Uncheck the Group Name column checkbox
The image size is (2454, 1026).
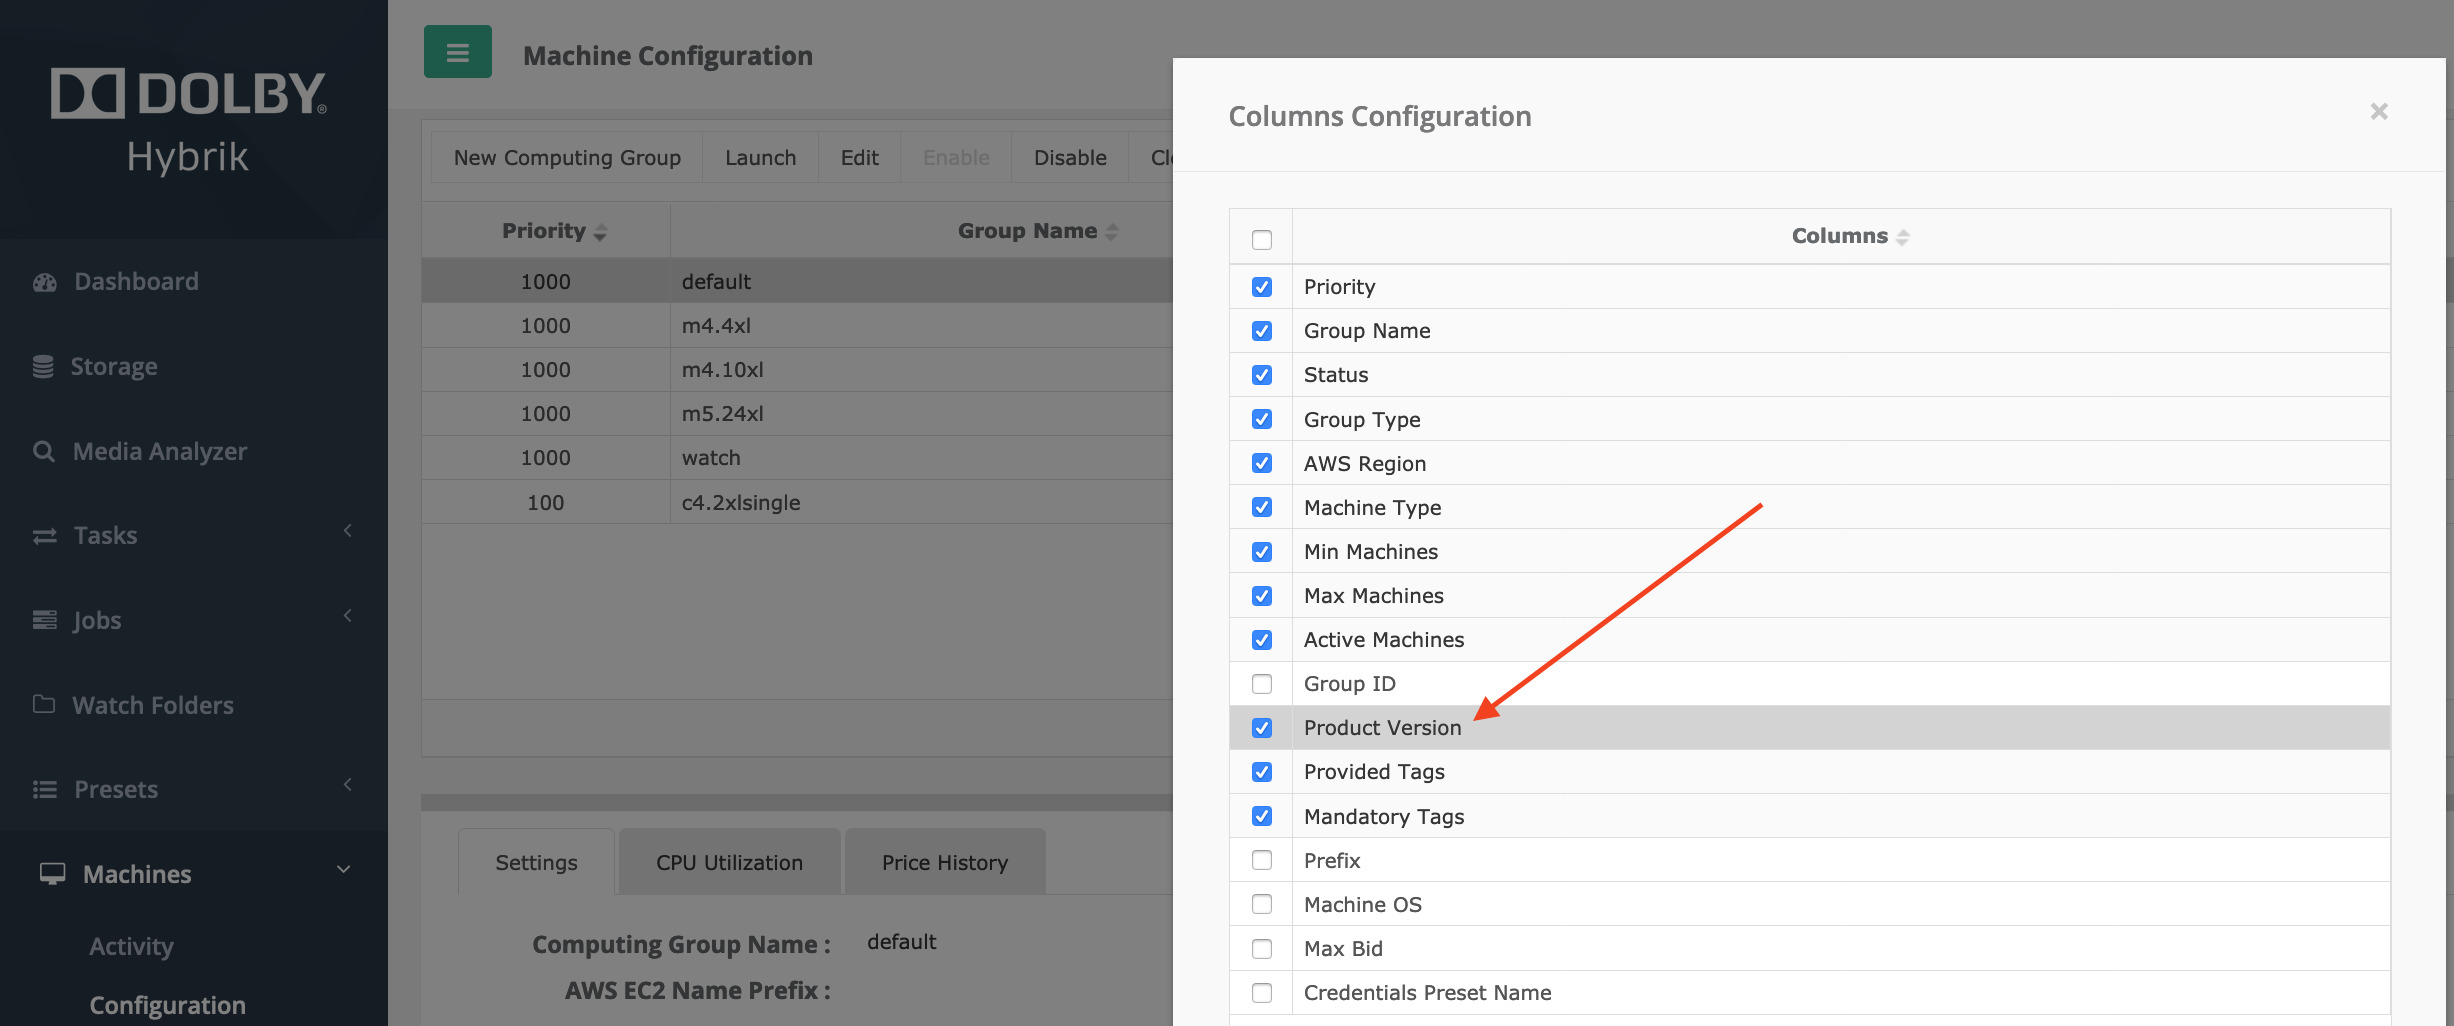1262,331
